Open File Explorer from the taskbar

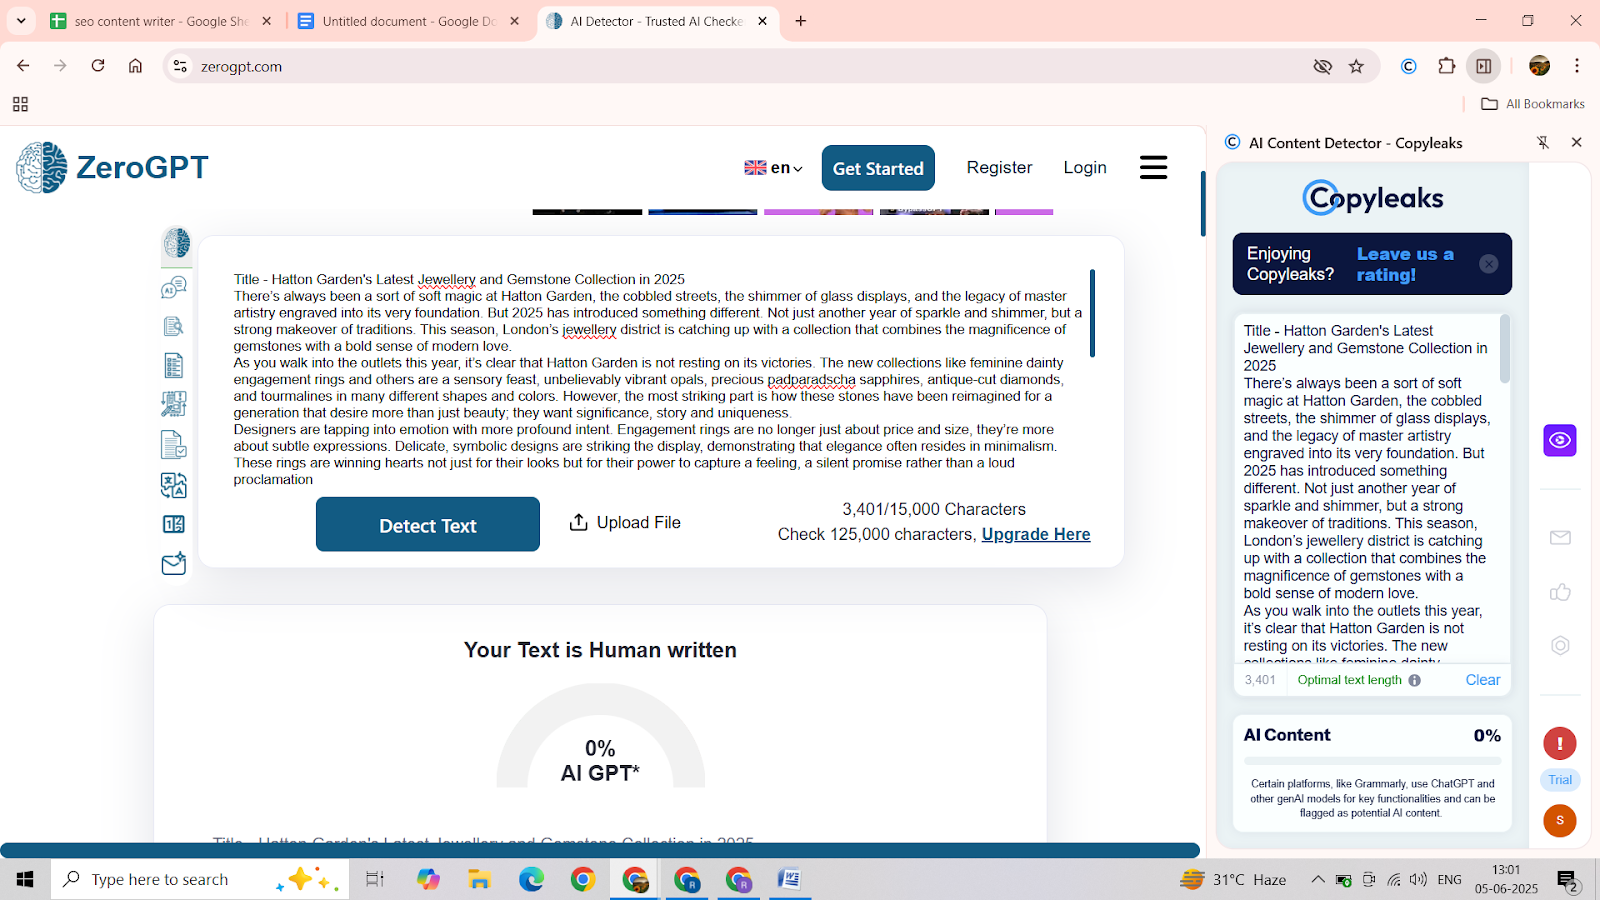pyautogui.click(x=479, y=879)
